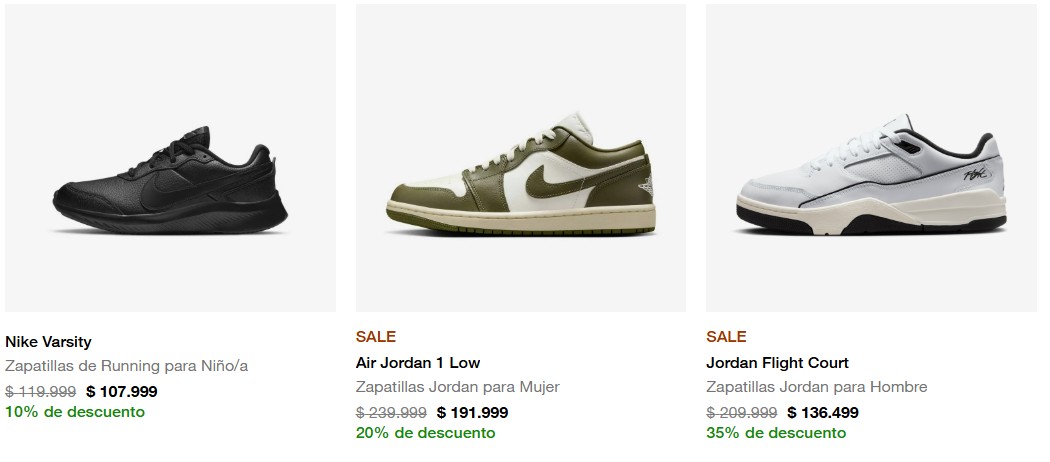
Task: Click the '10% de descuento' label
Action: click(x=75, y=412)
